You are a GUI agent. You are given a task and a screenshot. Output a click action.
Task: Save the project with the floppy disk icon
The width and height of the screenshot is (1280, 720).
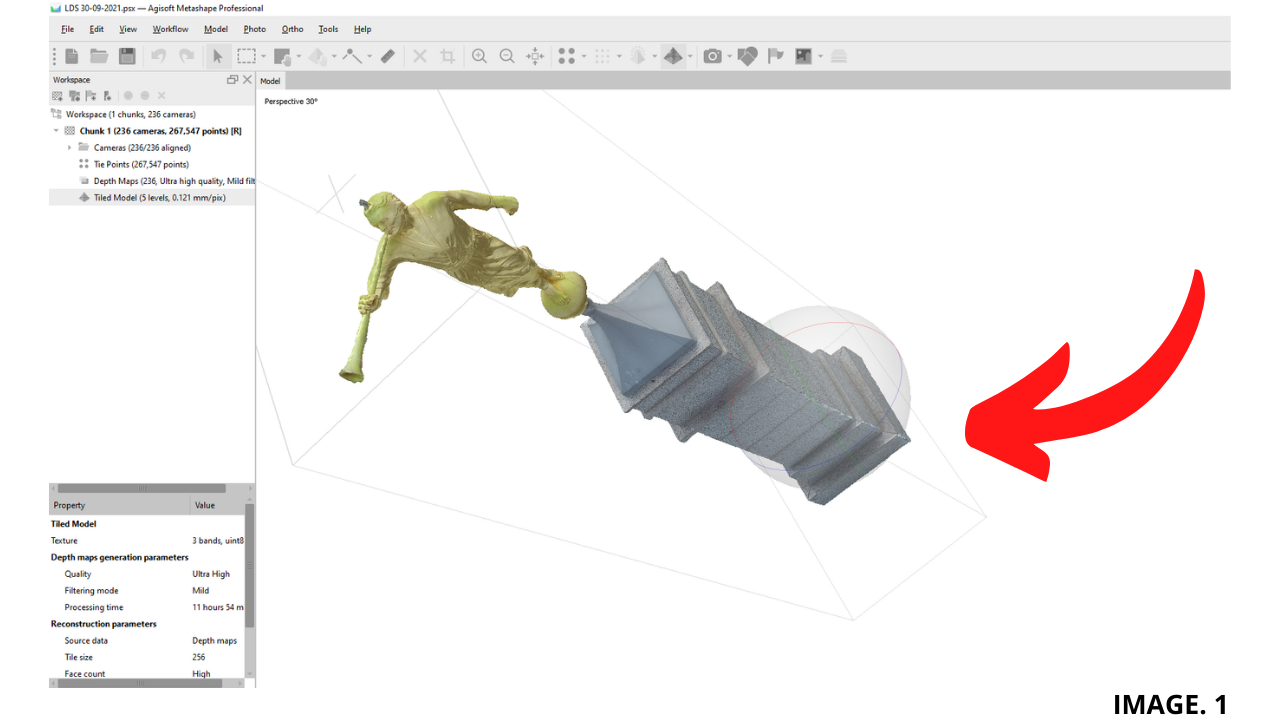point(127,56)
